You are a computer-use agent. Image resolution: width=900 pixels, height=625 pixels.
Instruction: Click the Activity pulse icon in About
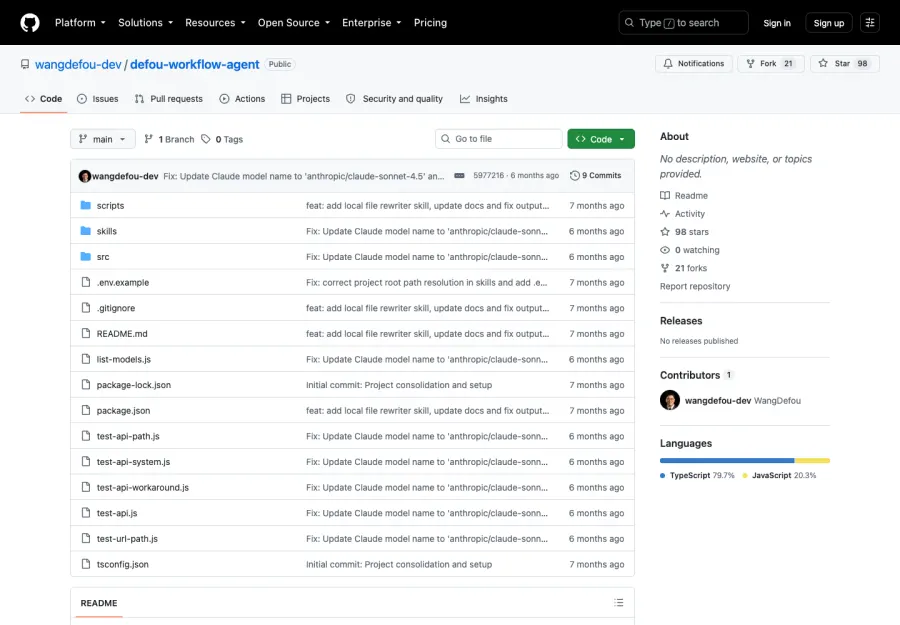tap(665, 213)
